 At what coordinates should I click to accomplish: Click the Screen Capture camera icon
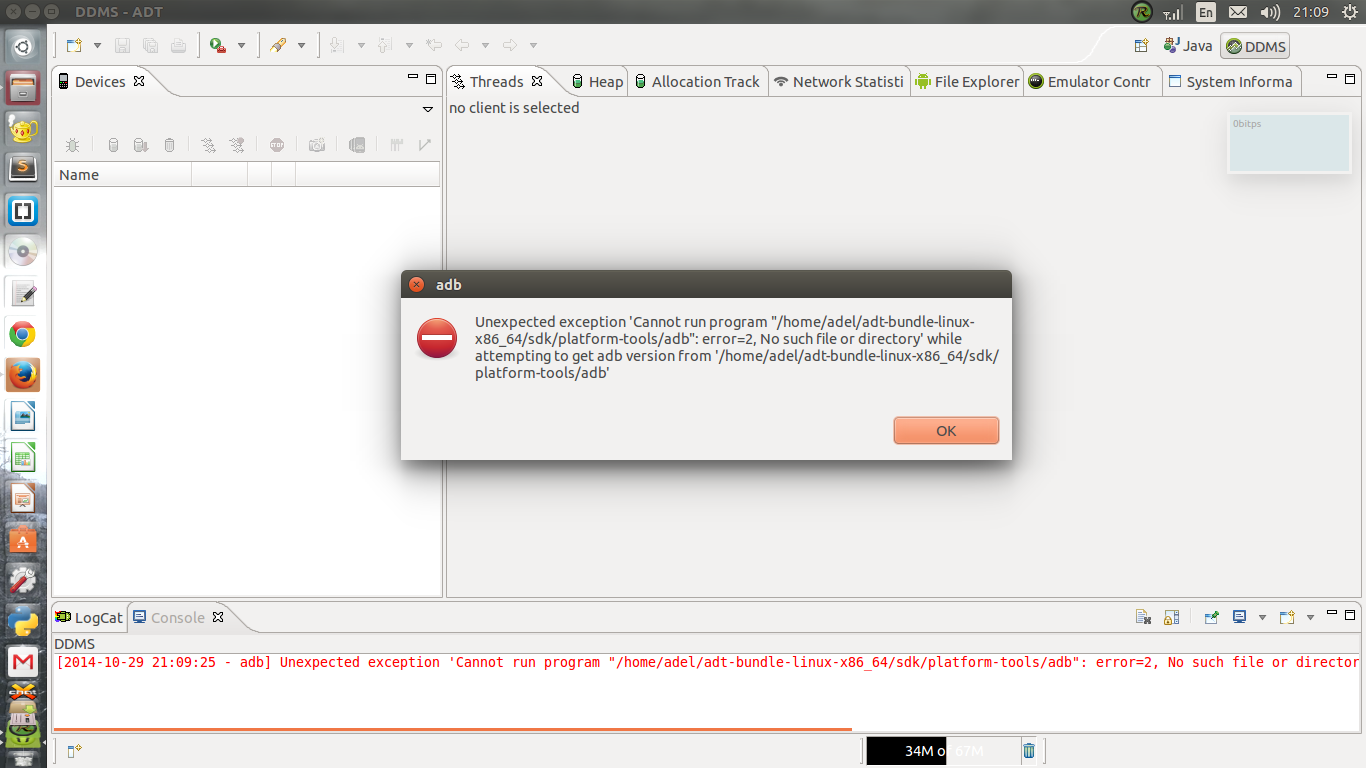coord(317,145)
